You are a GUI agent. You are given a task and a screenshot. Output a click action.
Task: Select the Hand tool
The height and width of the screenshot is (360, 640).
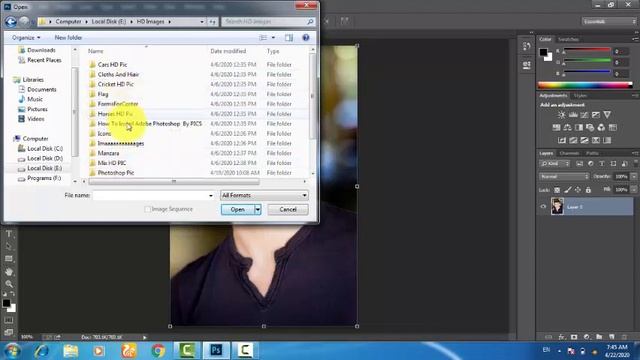coord(9,271)
